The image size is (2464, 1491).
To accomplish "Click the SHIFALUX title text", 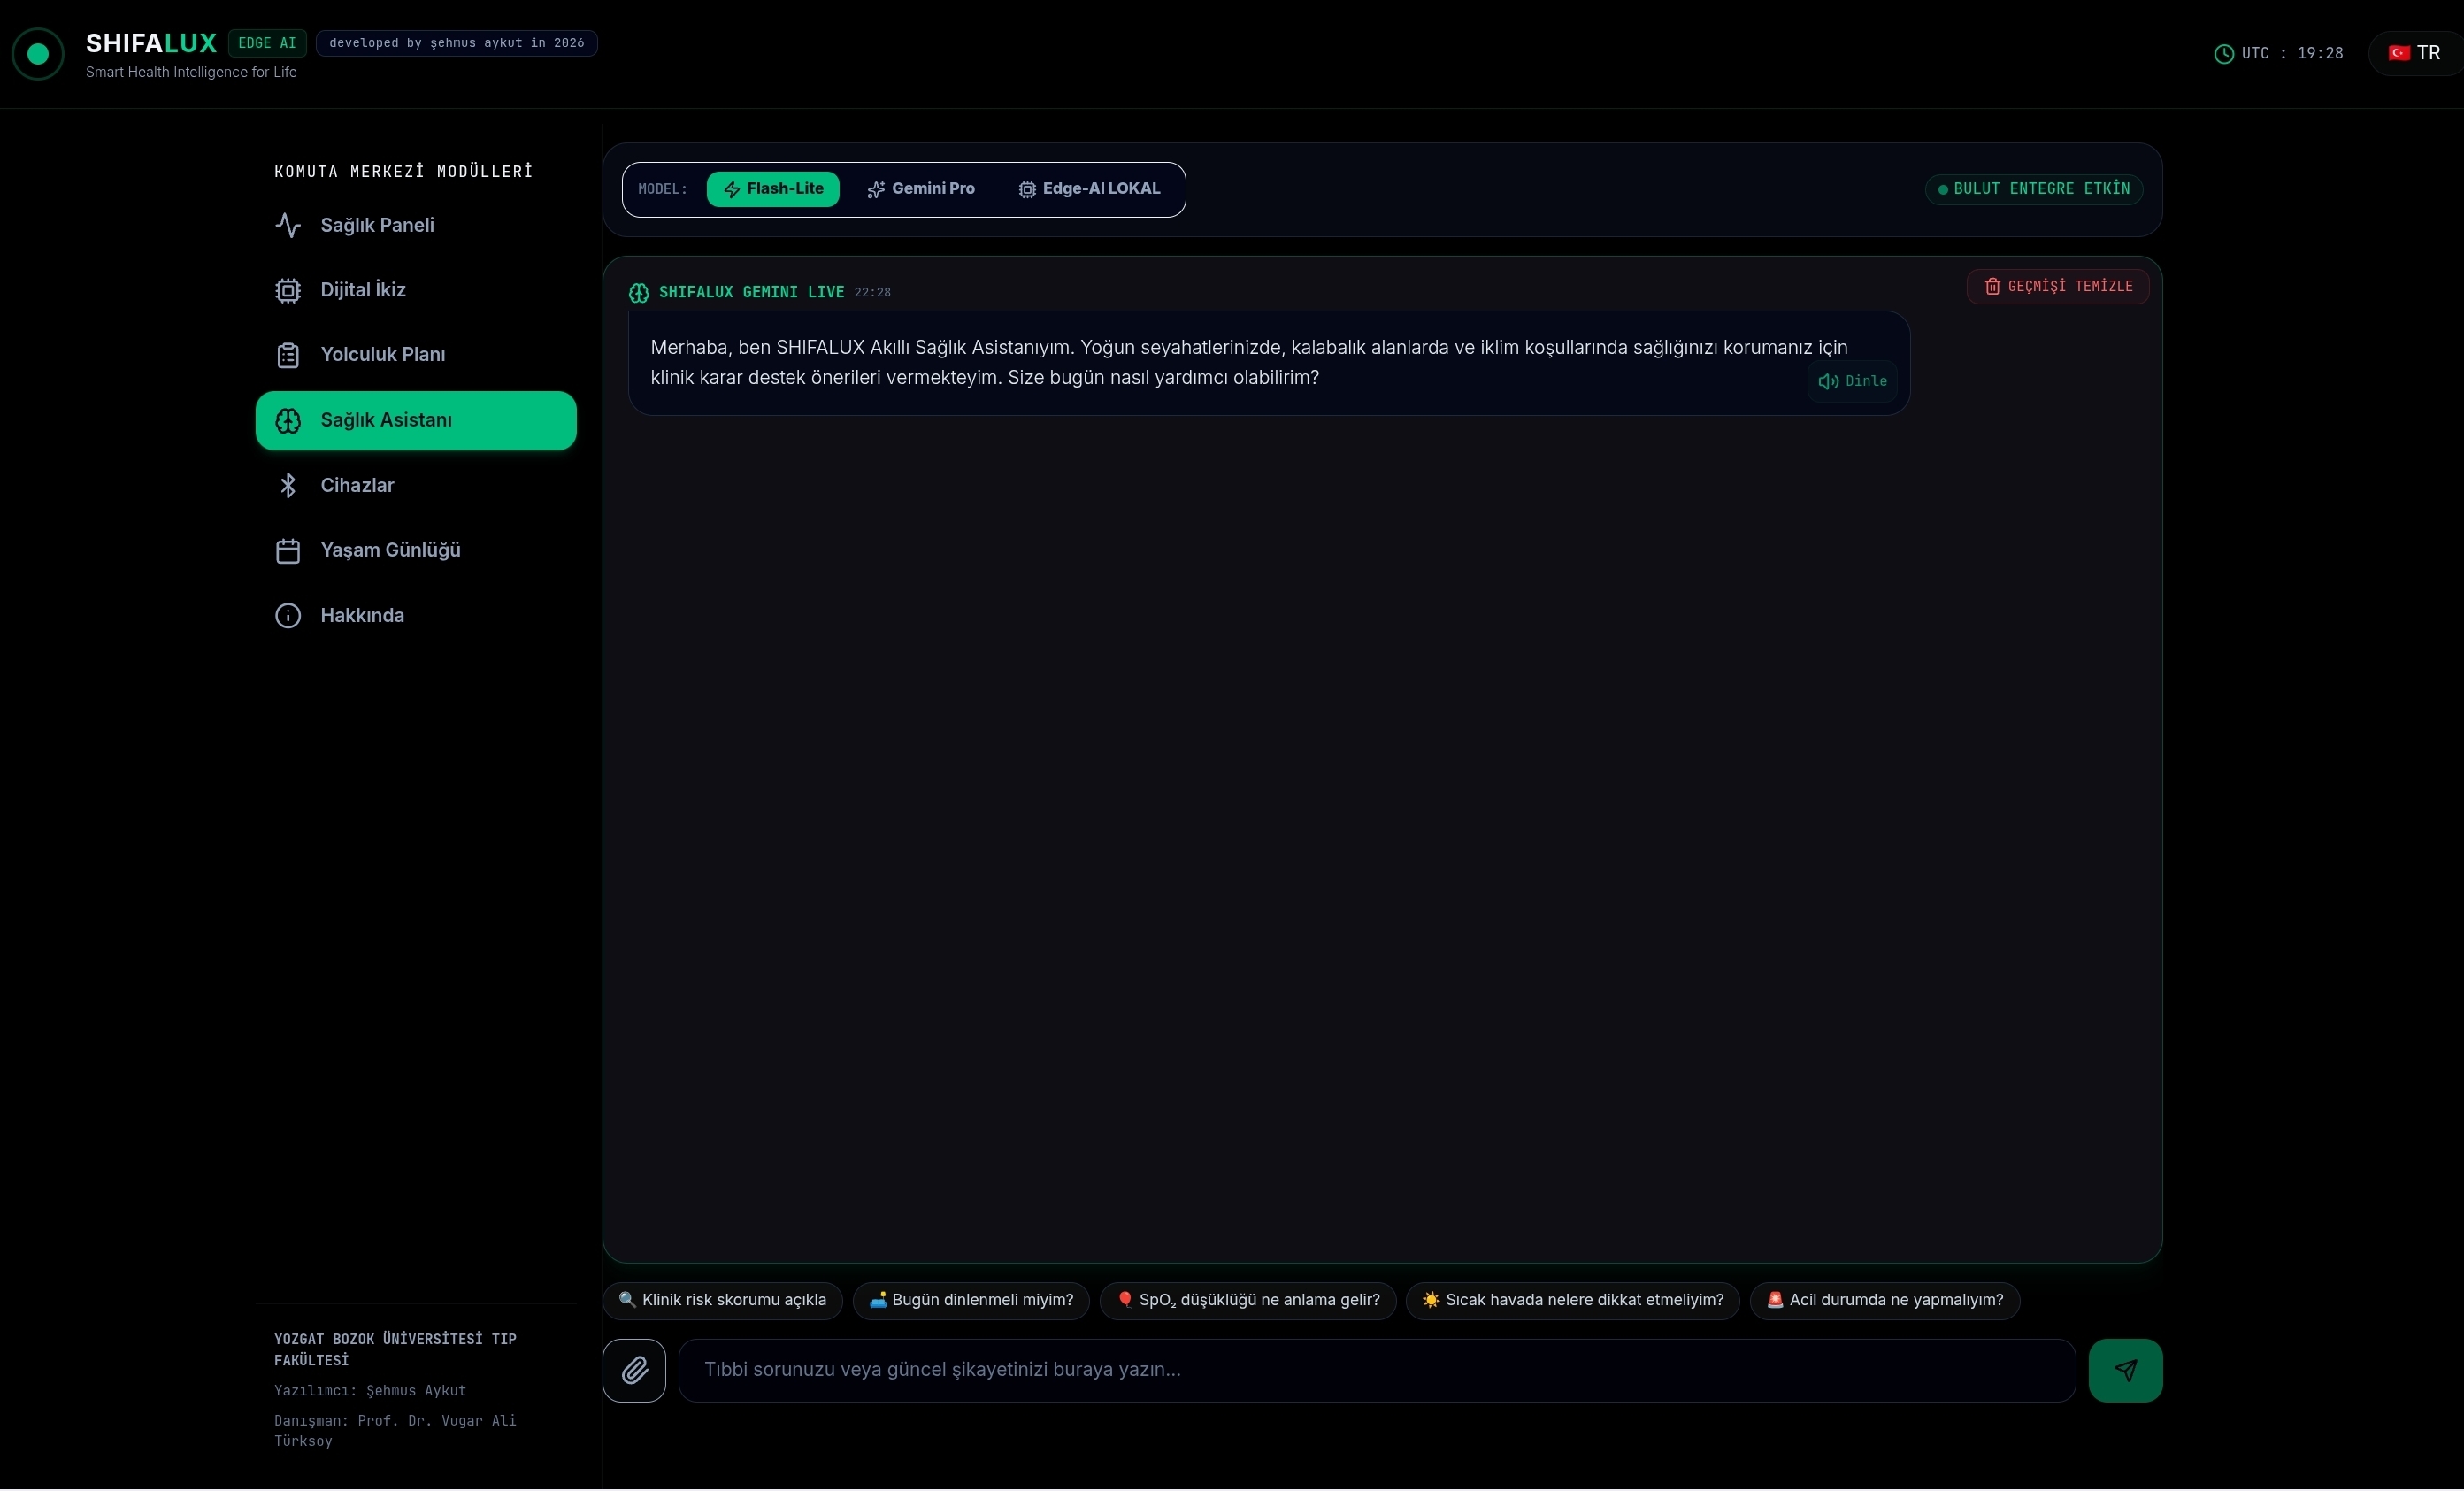I will [x=151, y=43].
